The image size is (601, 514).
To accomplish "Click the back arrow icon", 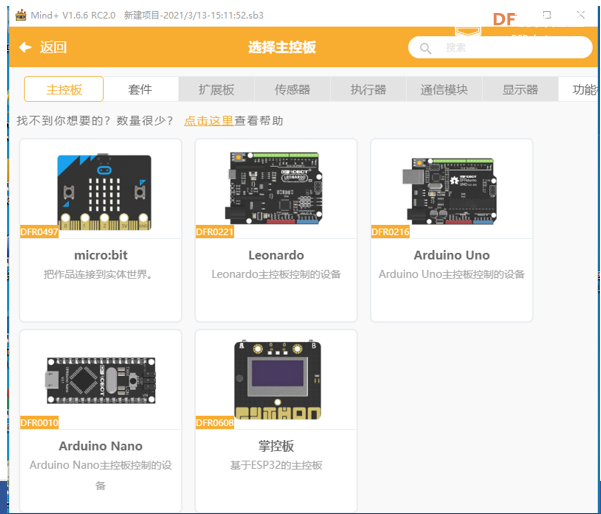I will [x=25, y=47].
